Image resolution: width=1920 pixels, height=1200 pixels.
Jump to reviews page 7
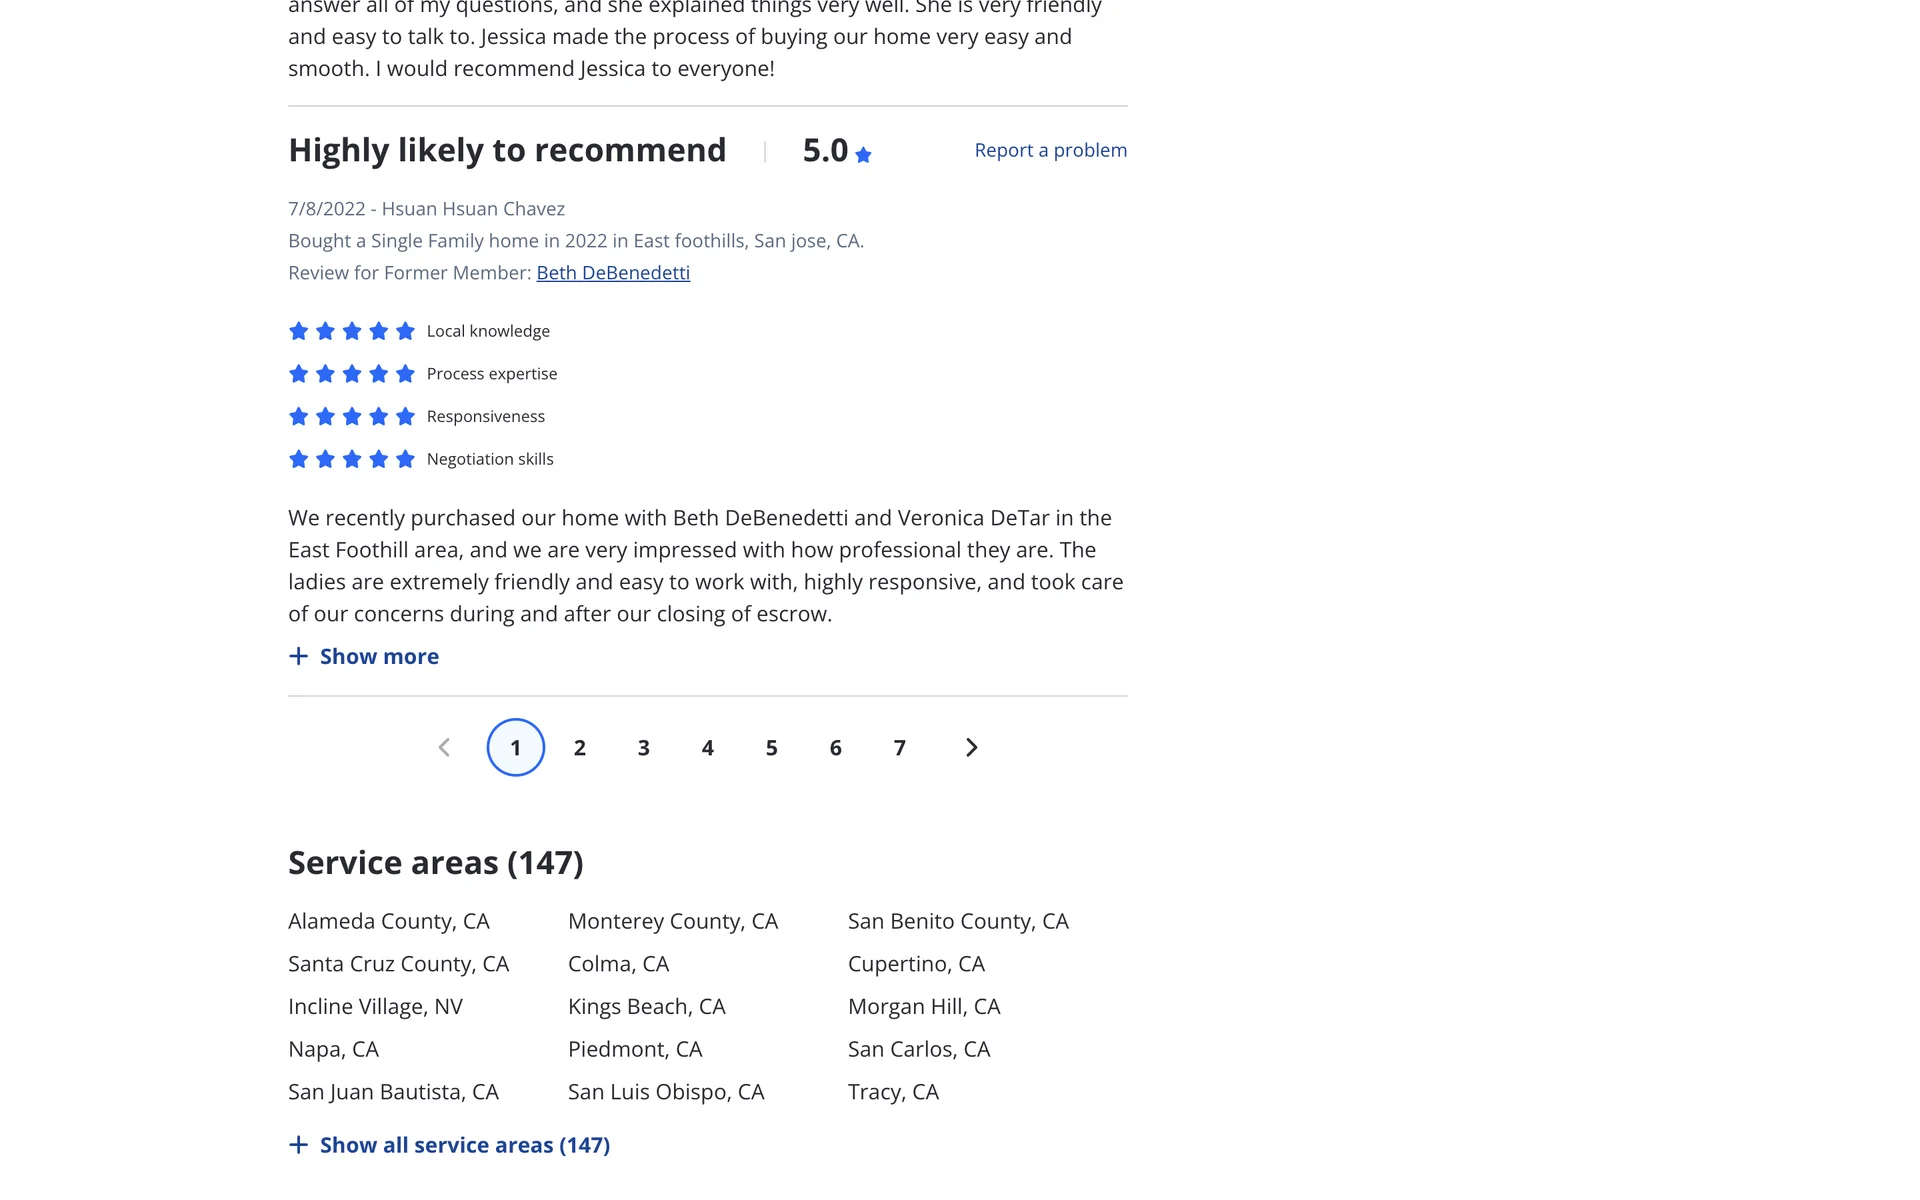pos(900,748)
